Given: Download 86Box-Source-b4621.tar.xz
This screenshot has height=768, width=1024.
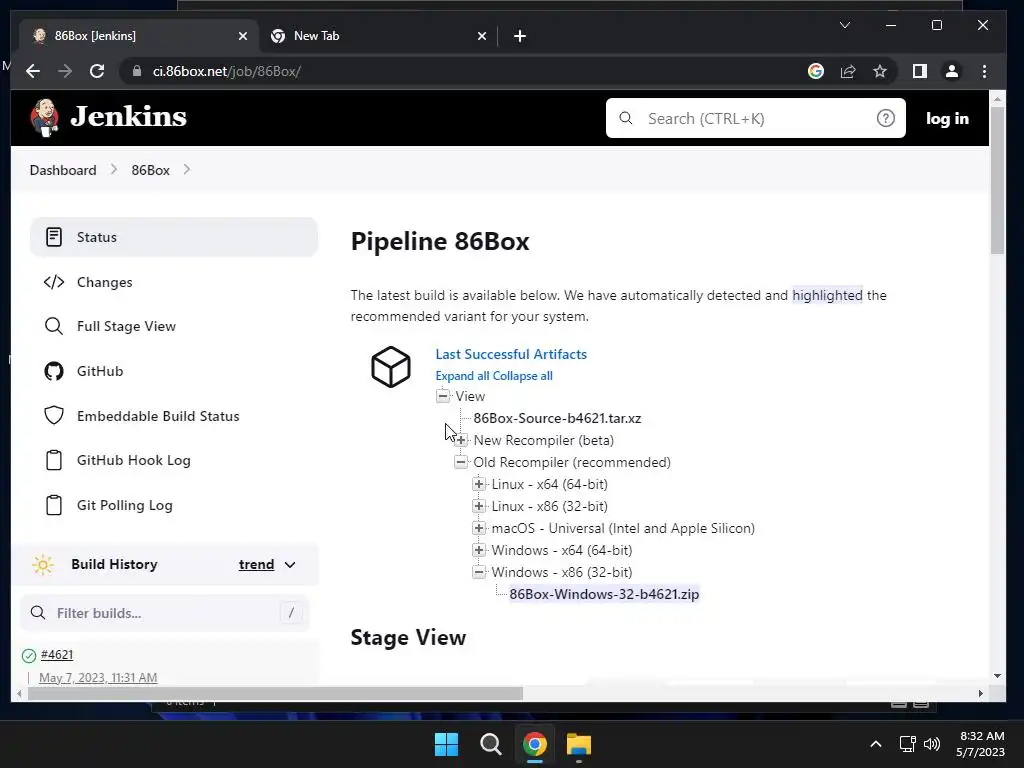Looking at the screenshot, I should [557, 418].
